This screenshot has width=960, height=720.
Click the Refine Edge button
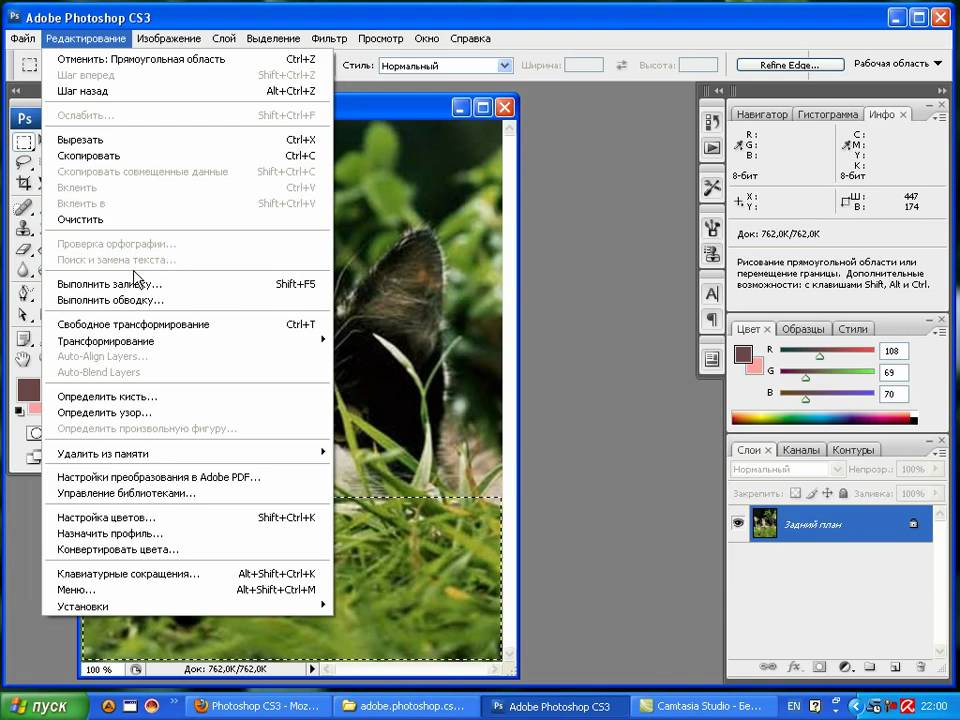790,65
